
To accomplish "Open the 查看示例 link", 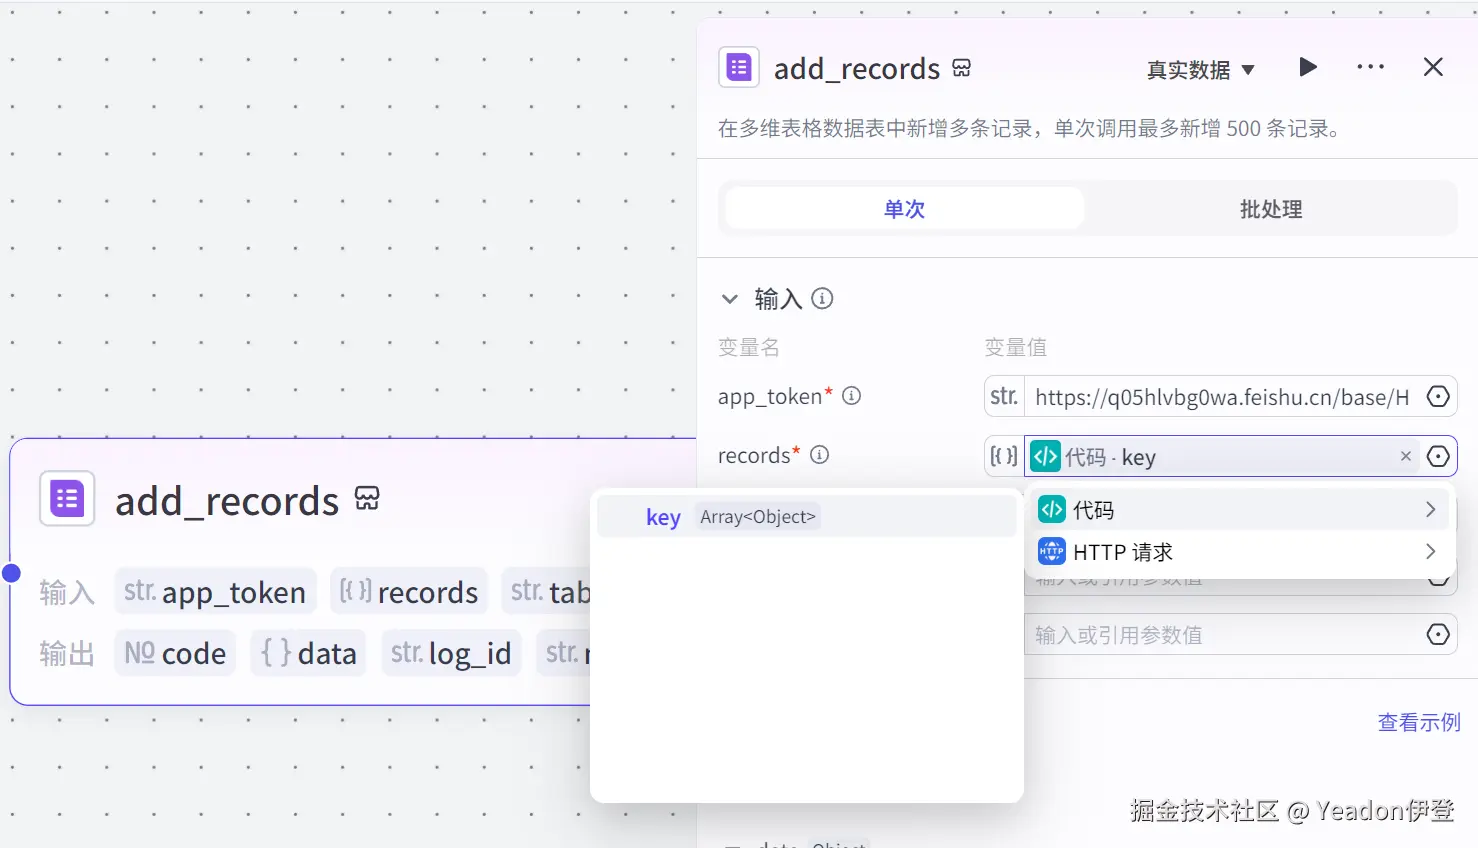I will pyautogui.click(x=1419, y=722).
